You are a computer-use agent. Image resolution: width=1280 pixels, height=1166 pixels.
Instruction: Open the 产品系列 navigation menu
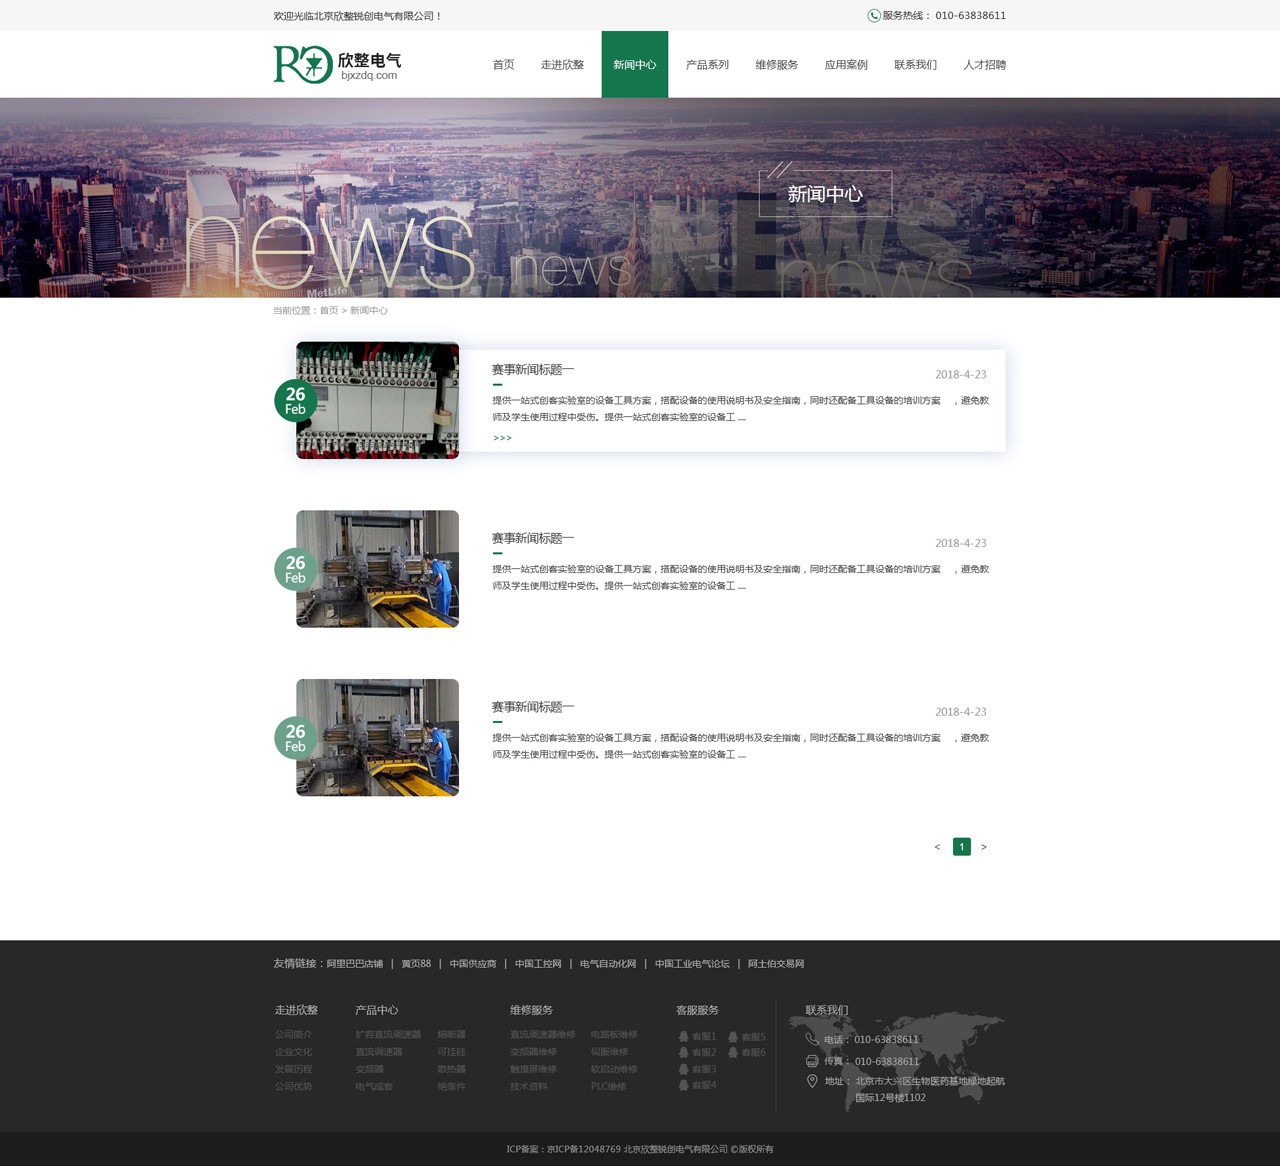707,65
